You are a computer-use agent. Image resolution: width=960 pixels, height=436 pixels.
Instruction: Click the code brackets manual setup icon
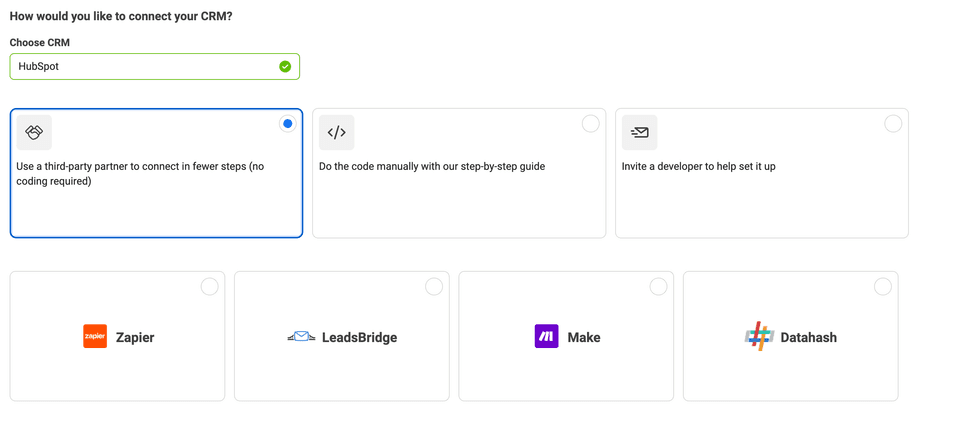point(337,132)
